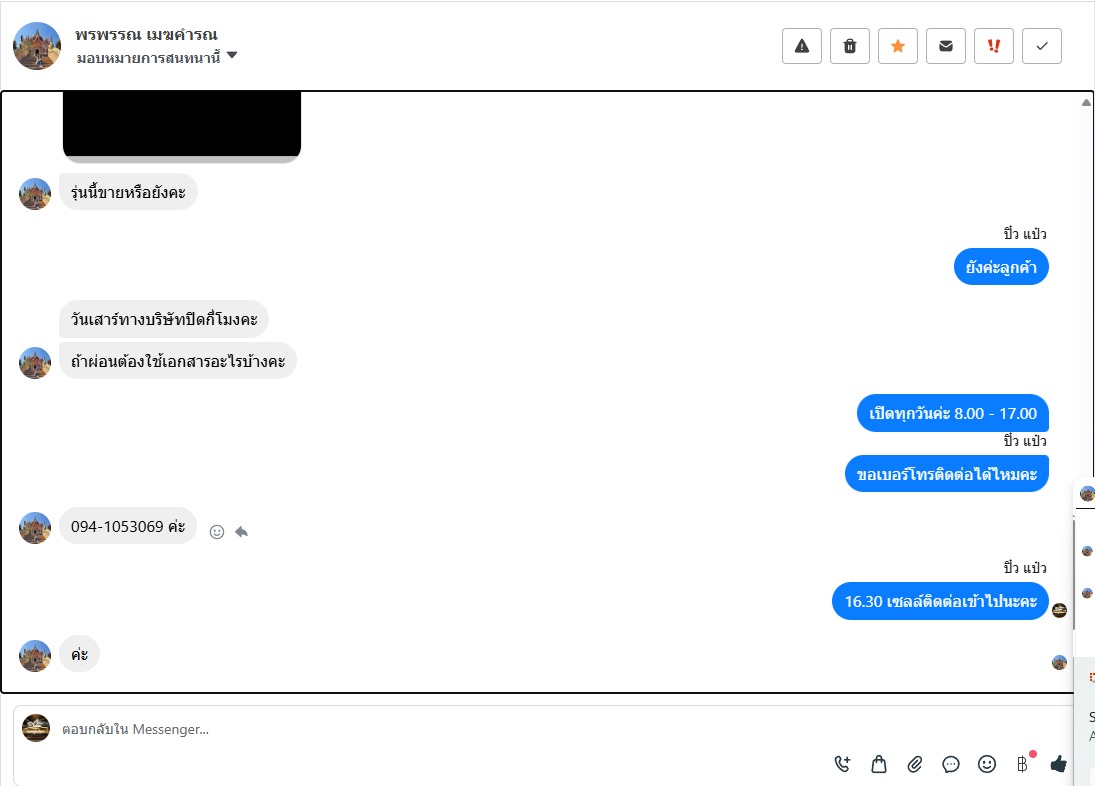Mark conversation unread with envelope icon
Screen dimensions: 1095x786
(x=946, y=46)
